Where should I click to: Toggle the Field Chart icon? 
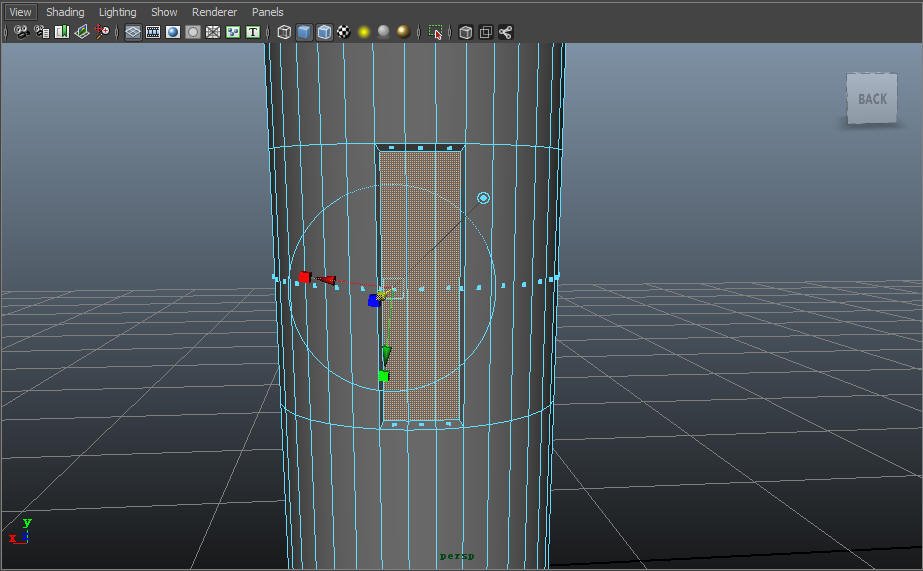click(213, 32)
